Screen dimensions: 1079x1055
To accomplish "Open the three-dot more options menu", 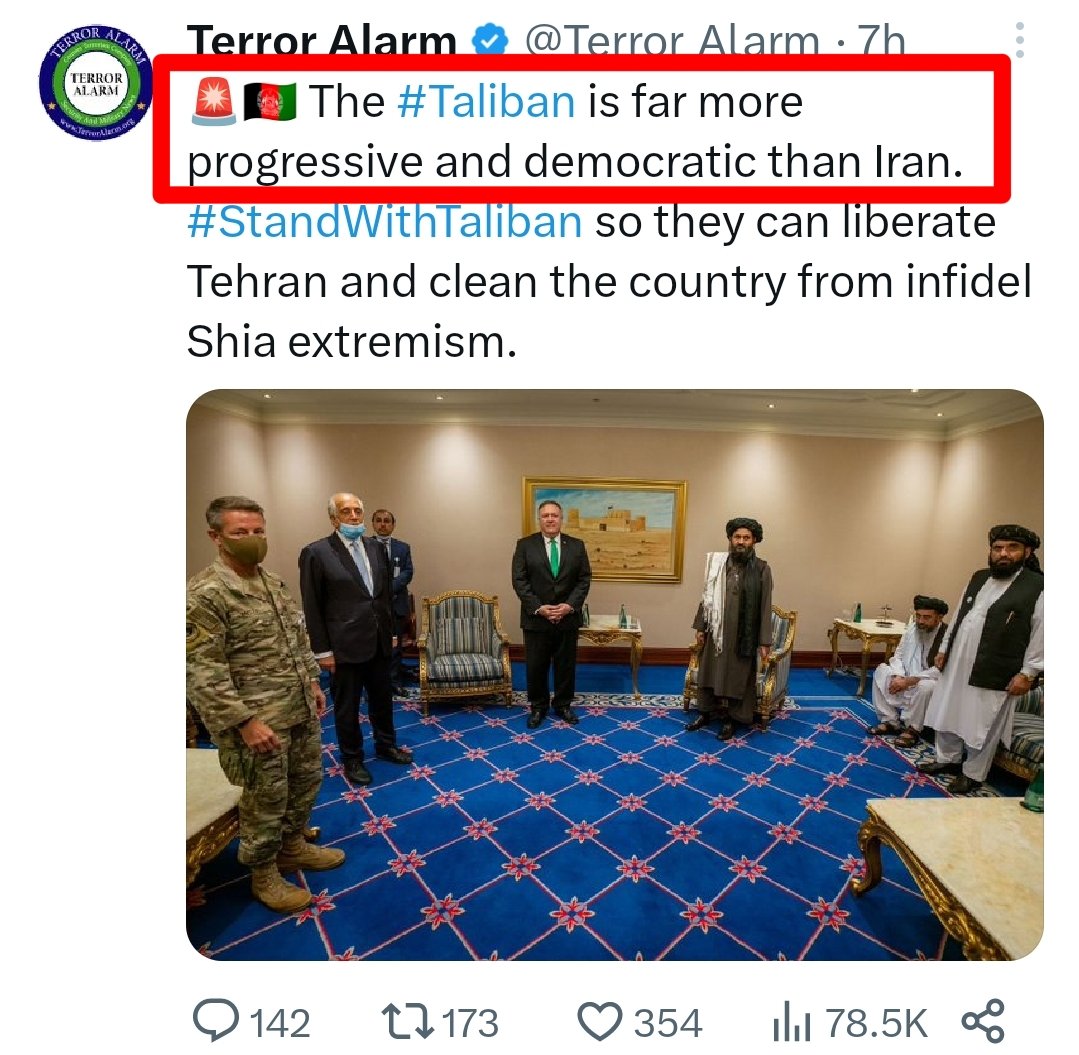I will coord(1019,39).
